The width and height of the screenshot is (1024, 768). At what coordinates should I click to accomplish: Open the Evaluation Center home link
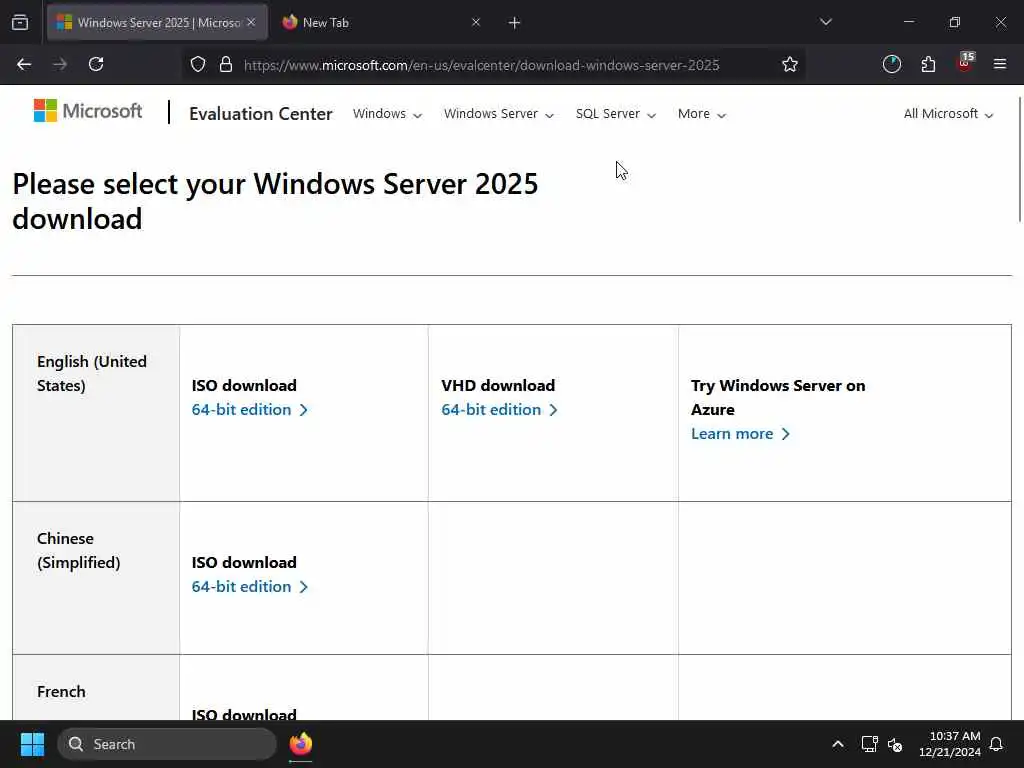point(261,114)
